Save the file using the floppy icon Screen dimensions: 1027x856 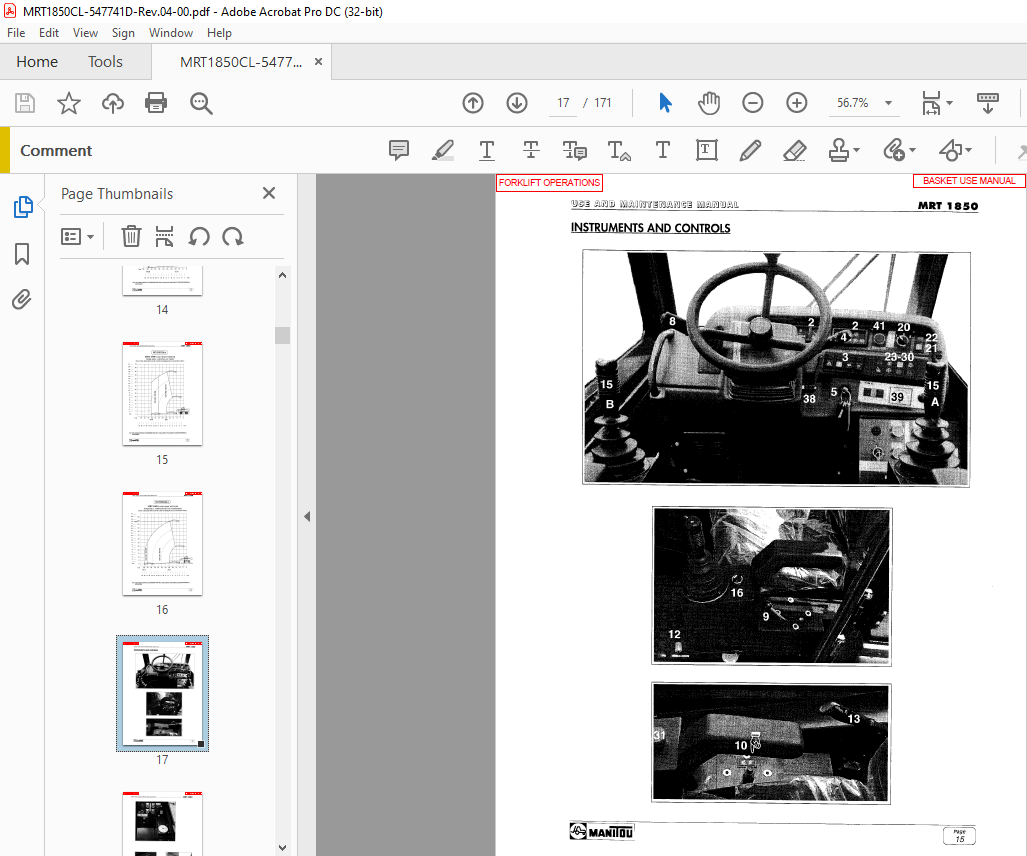click(x=25, y=103)
